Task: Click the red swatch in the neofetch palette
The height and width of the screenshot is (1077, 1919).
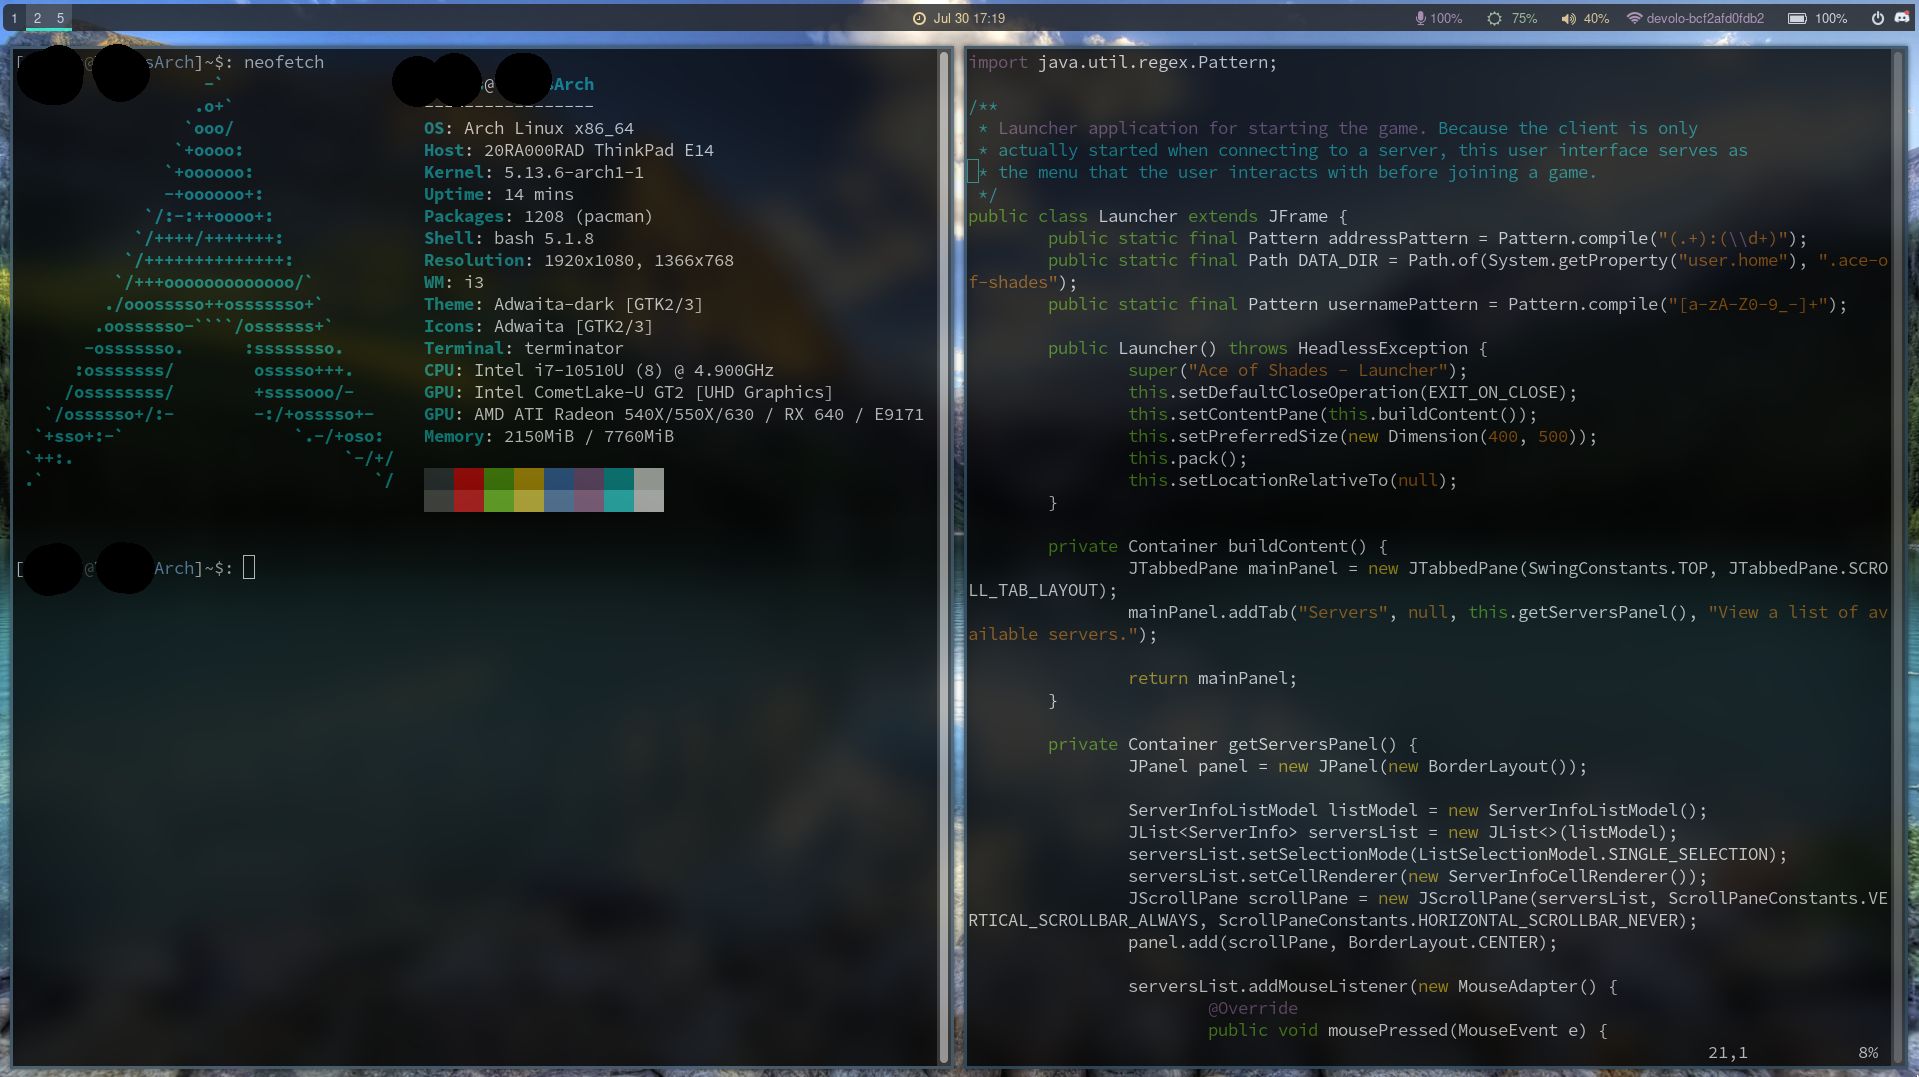Action: pyautogui.click(x=470, y=490)
